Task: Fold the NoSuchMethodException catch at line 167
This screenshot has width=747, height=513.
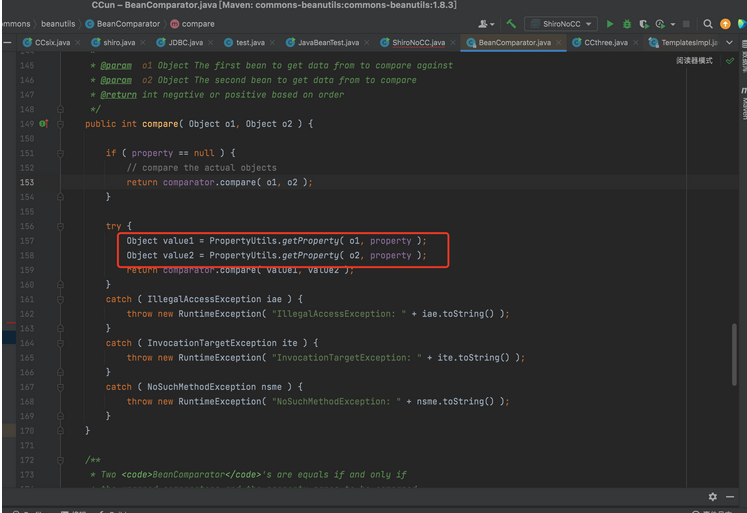Action: [61, 387]
